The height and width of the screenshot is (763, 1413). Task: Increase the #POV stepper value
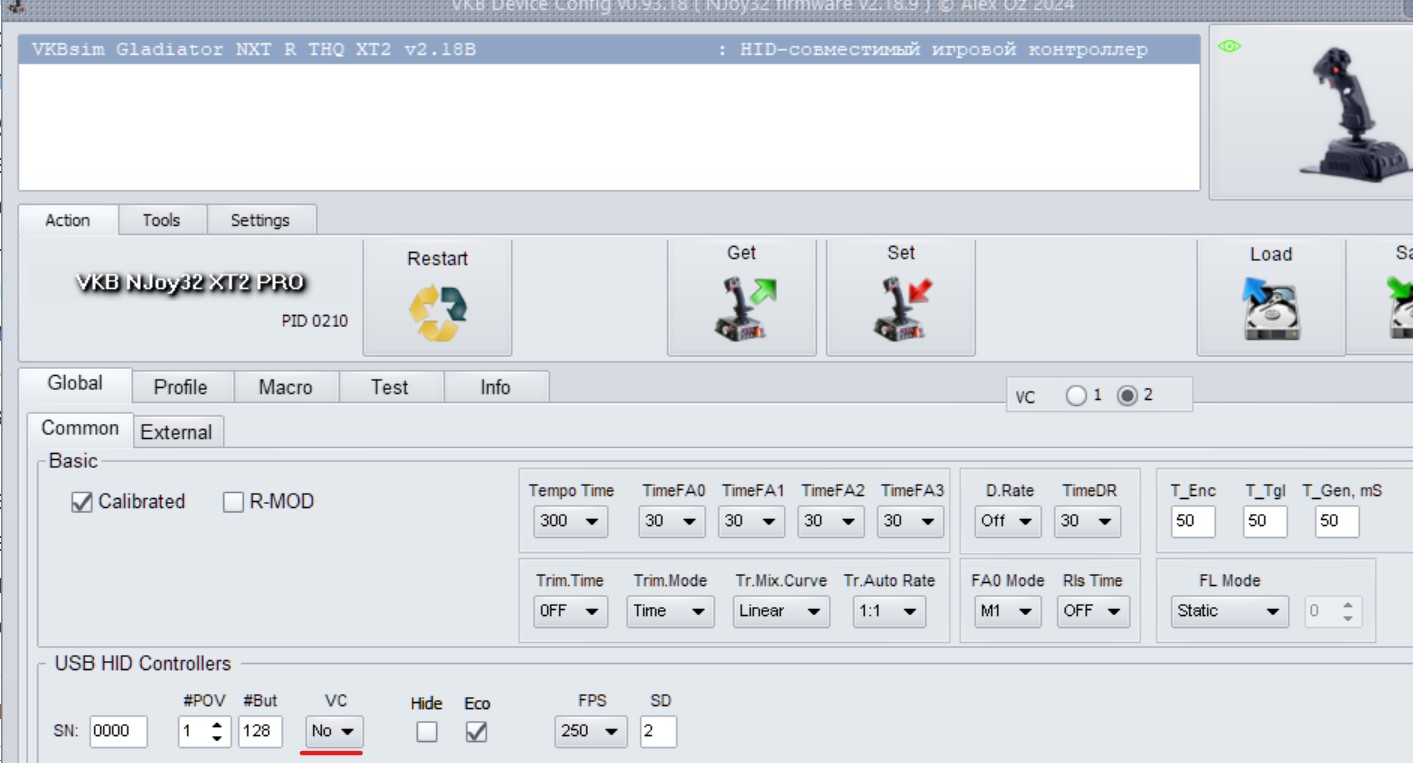pyautogui.click(x=218, y=724)
